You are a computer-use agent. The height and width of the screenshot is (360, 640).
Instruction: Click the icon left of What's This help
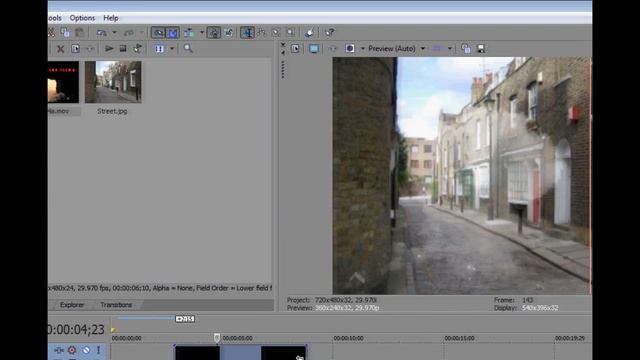point(310,32)
